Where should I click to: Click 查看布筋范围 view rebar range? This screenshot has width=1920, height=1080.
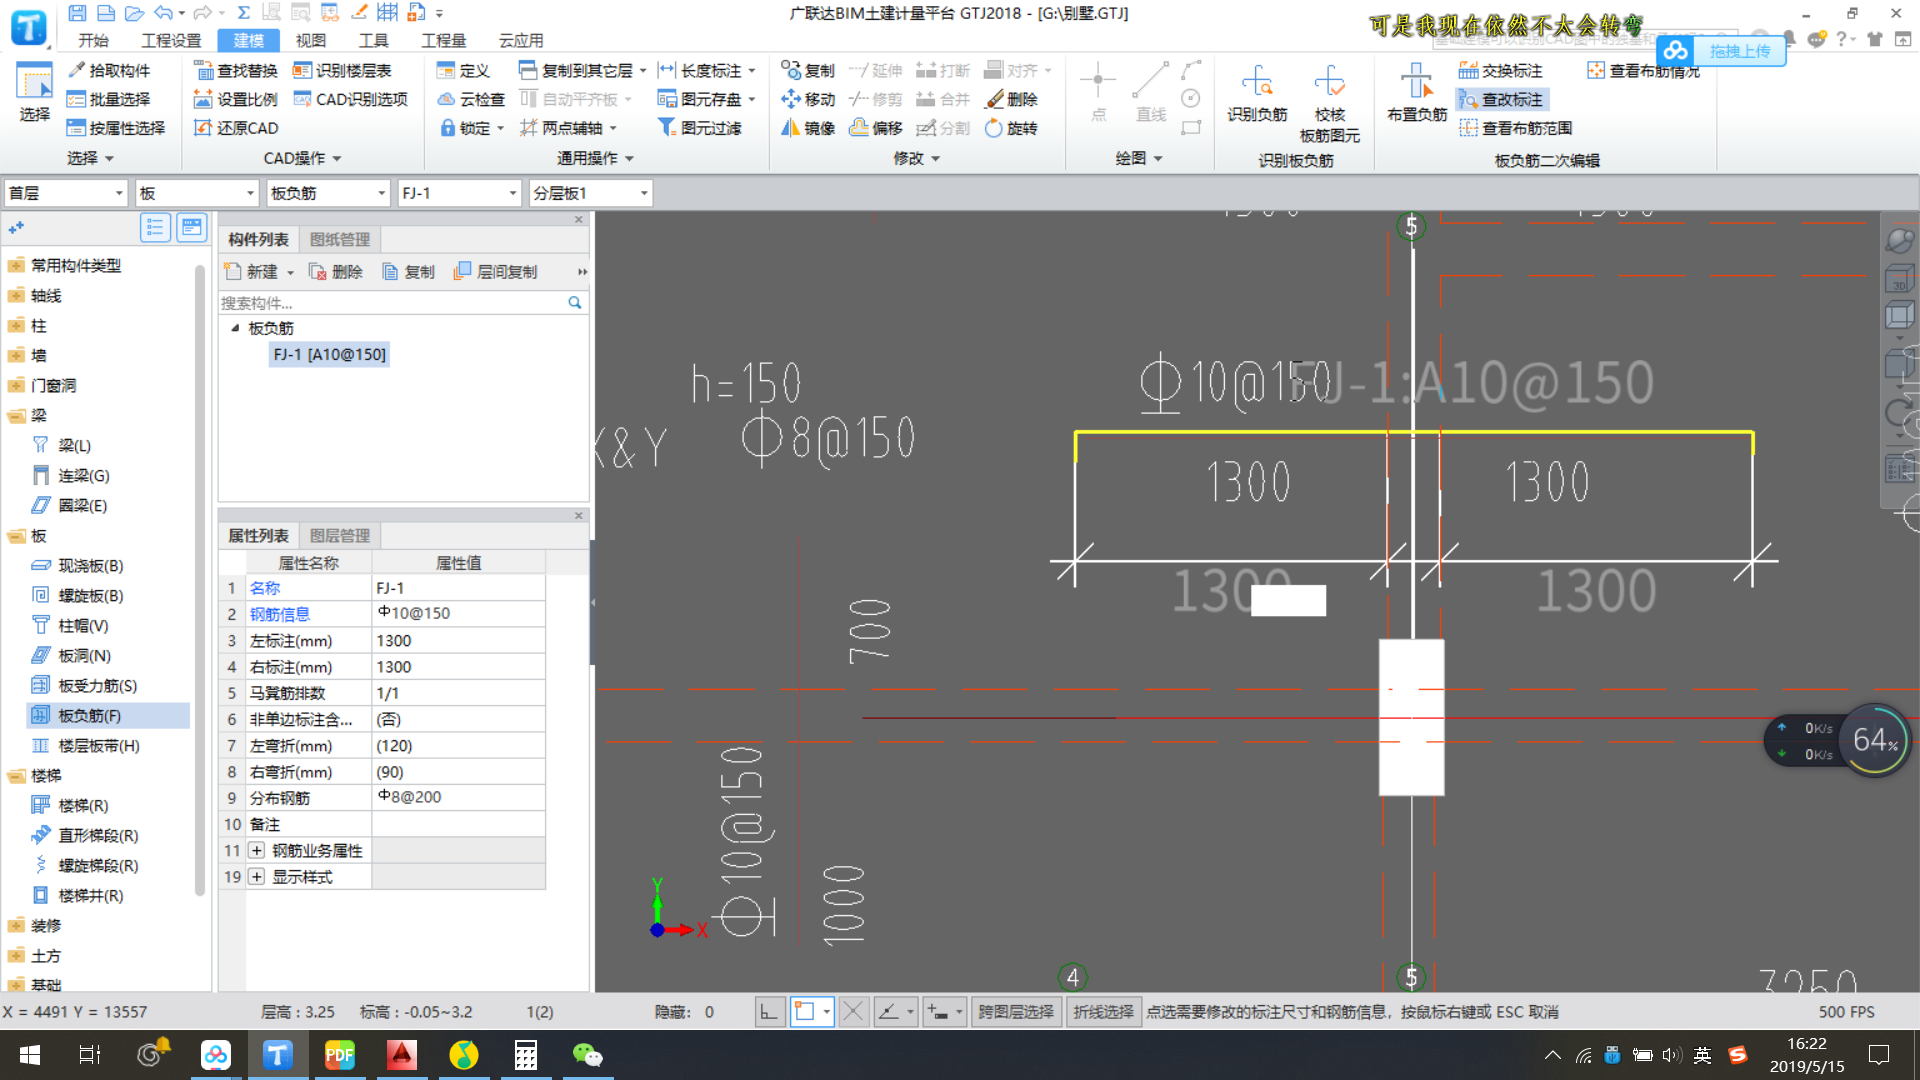1515,128
